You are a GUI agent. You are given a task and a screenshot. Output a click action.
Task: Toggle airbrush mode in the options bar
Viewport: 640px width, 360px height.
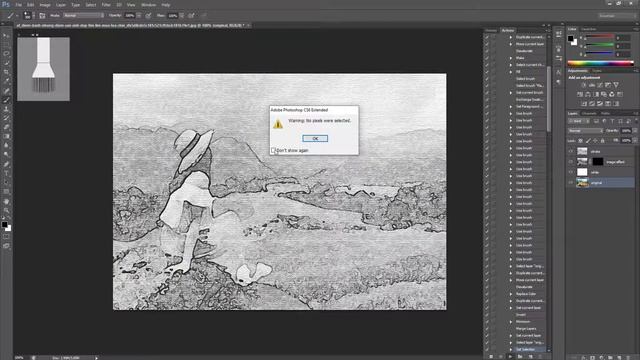[191, 16]
